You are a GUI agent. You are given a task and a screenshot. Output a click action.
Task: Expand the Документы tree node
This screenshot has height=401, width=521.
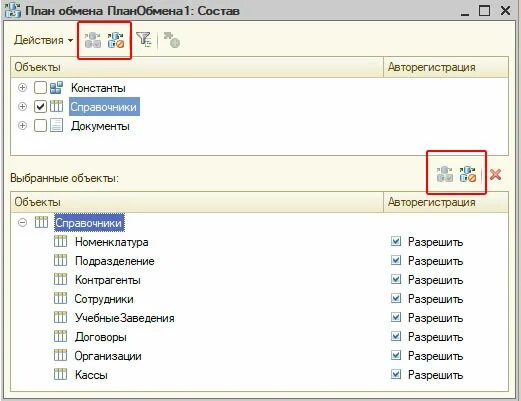pos(22,126)
